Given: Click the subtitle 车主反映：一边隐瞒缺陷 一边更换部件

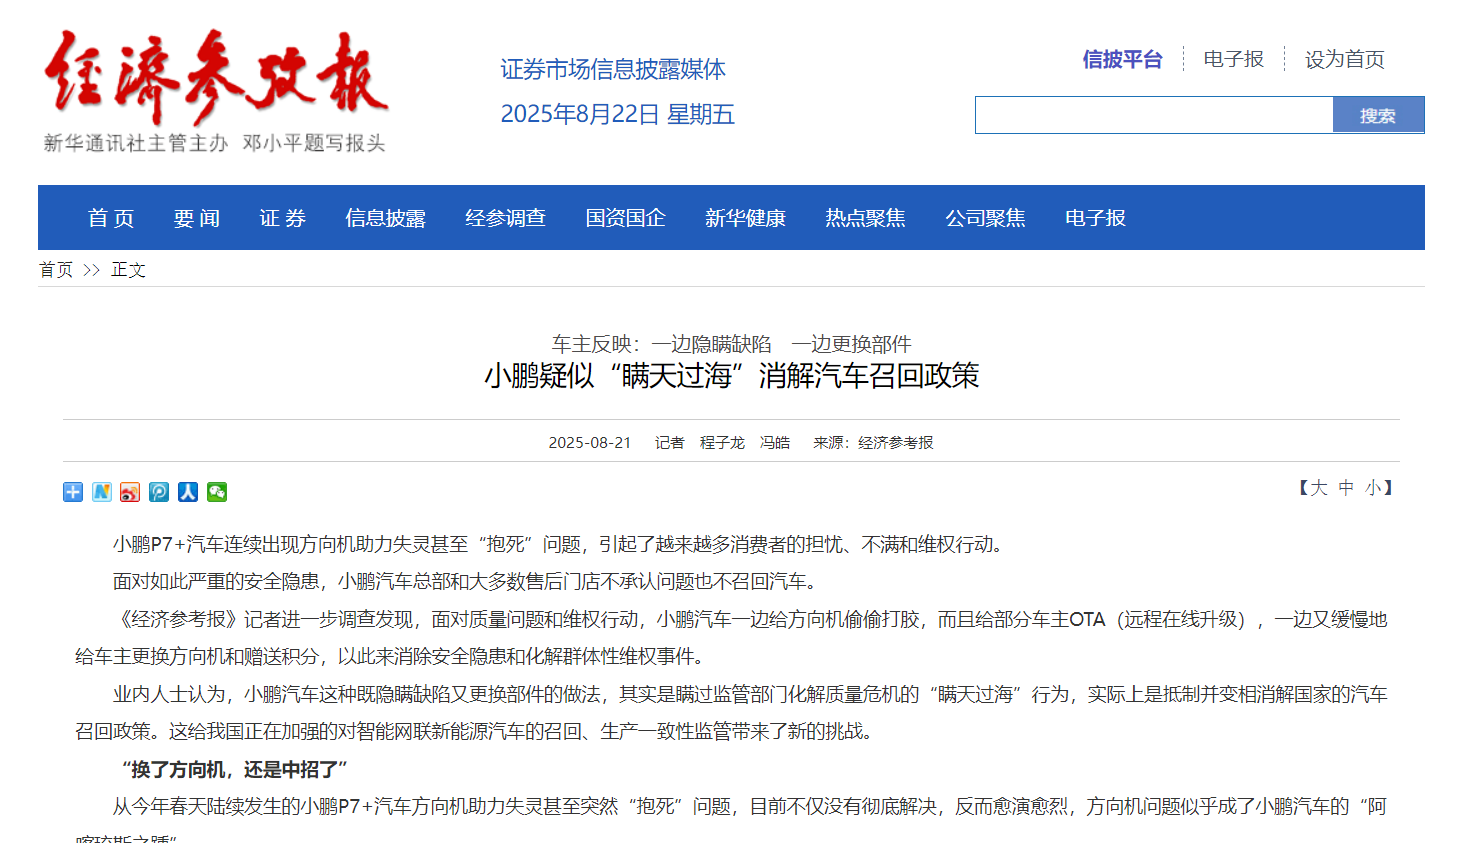Looking at the screenshot, I should (732, 344).
